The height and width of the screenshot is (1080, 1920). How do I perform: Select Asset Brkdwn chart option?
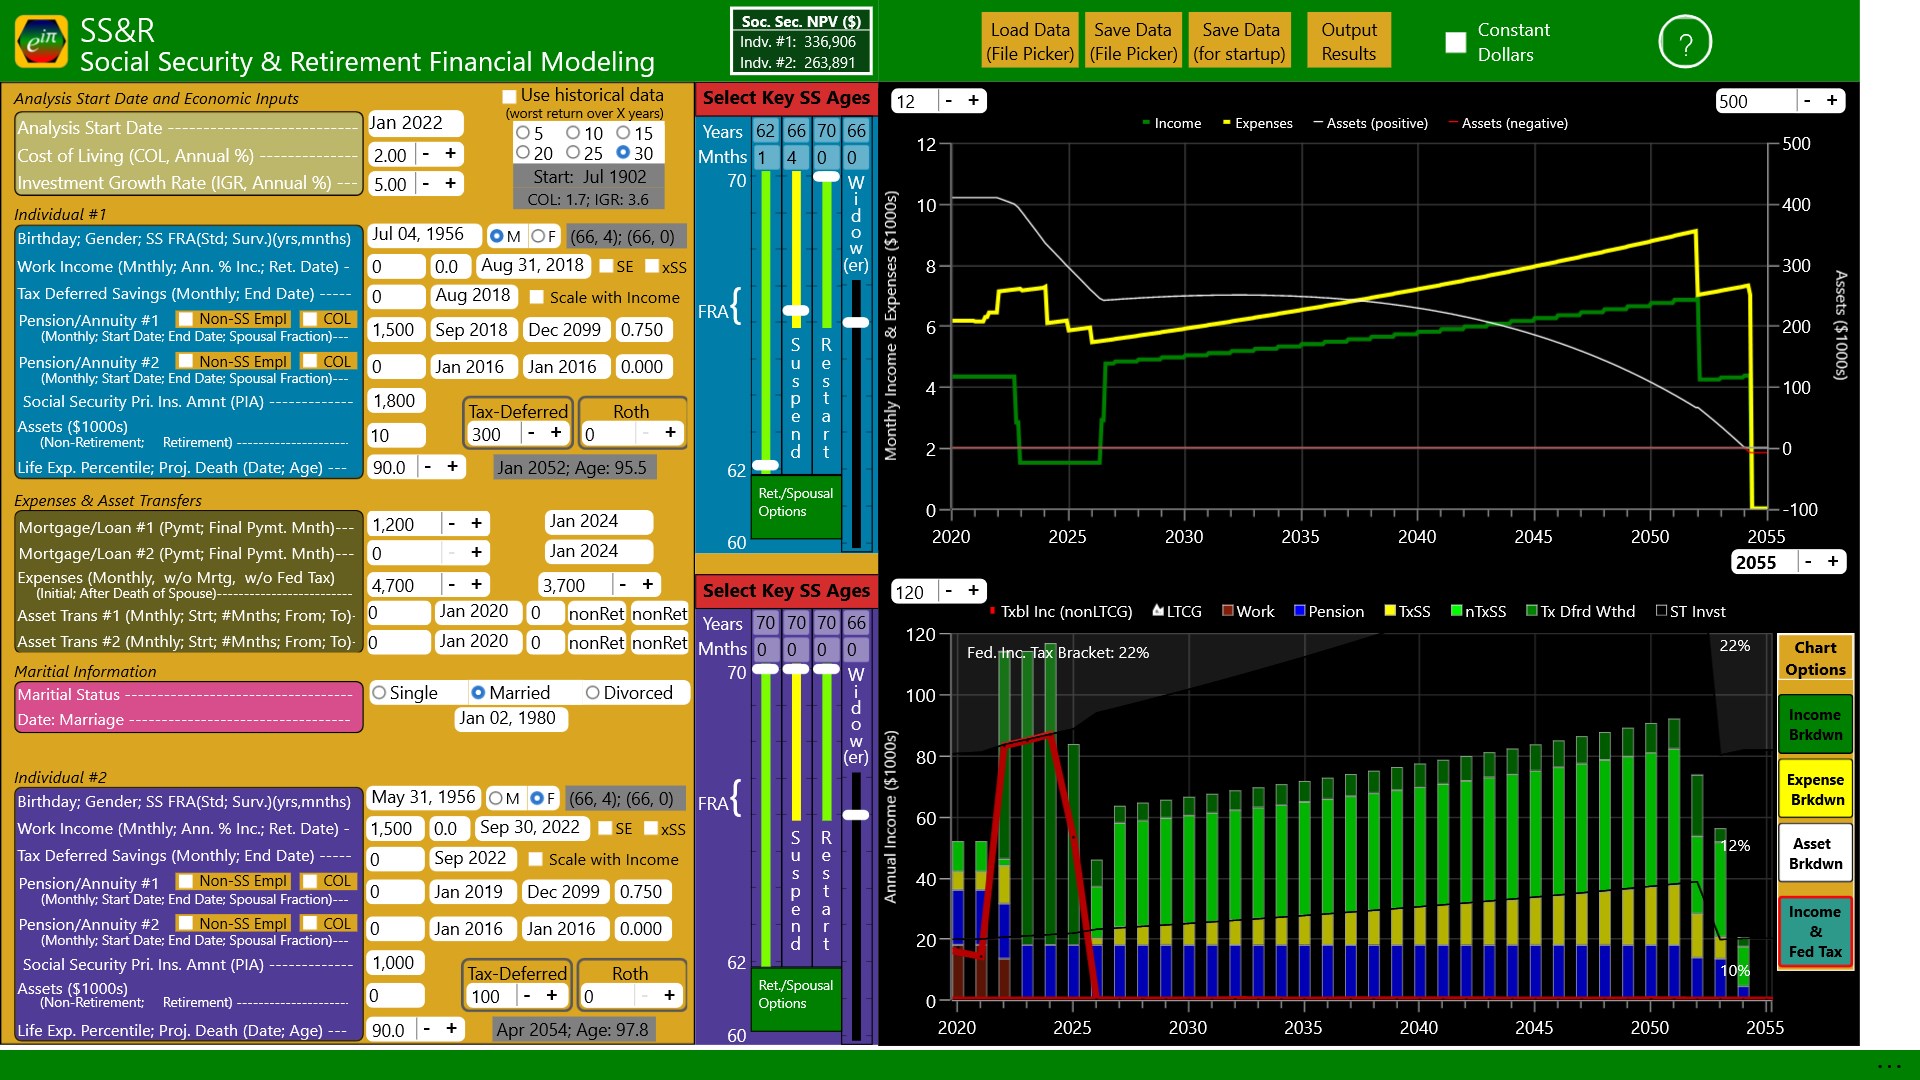(1815, 854)
